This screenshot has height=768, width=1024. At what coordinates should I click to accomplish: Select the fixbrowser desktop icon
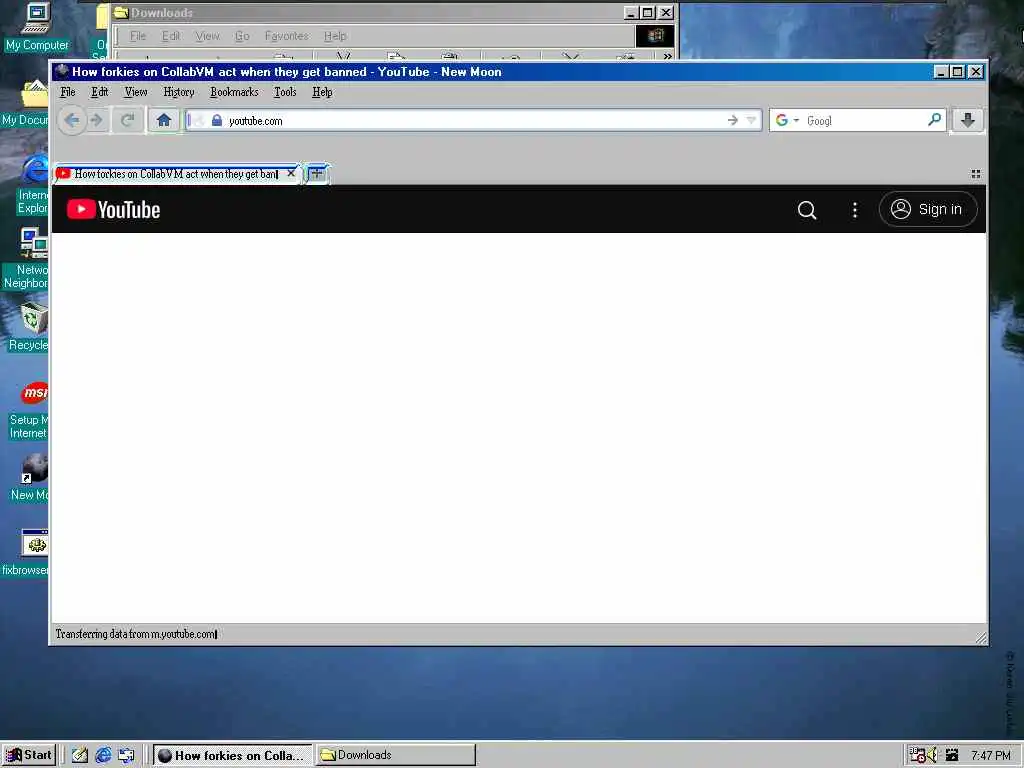pos(26,552)
